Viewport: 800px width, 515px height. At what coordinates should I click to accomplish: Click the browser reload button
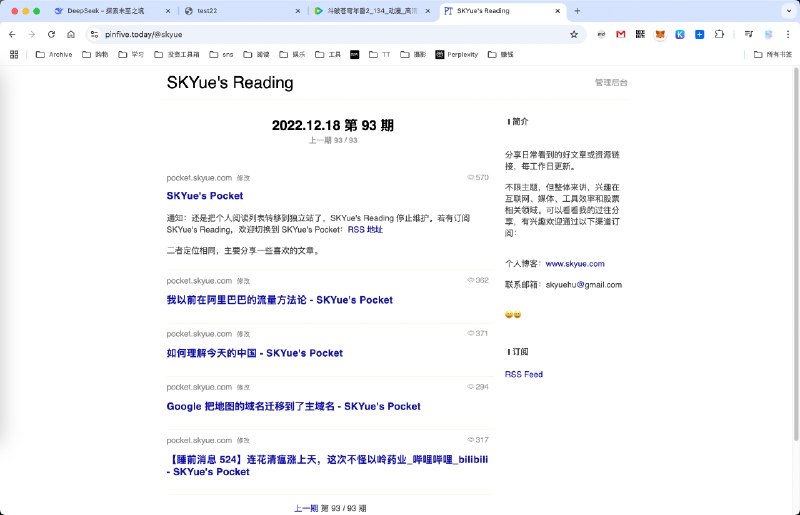point(51,34)
